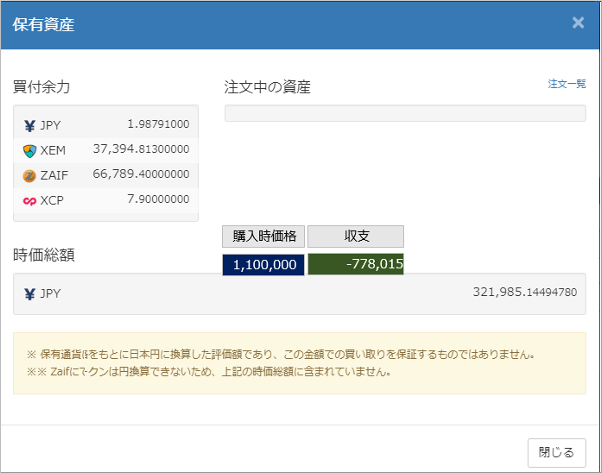Viewport: 602px width, 473px height.
Task: Close the 保有資産 dialog with the X
Action: [x=578, y=23]
